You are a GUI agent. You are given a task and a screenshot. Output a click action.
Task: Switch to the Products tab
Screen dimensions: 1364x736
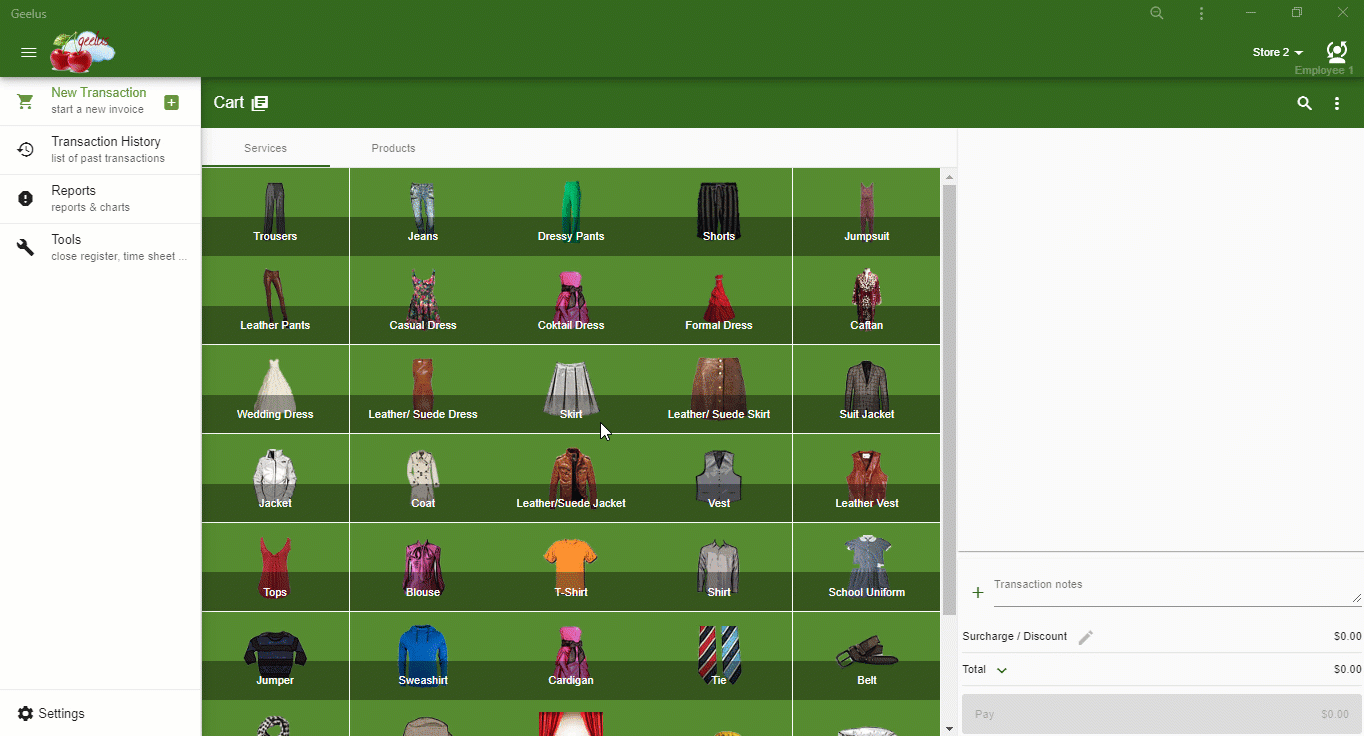click(393, 148)
